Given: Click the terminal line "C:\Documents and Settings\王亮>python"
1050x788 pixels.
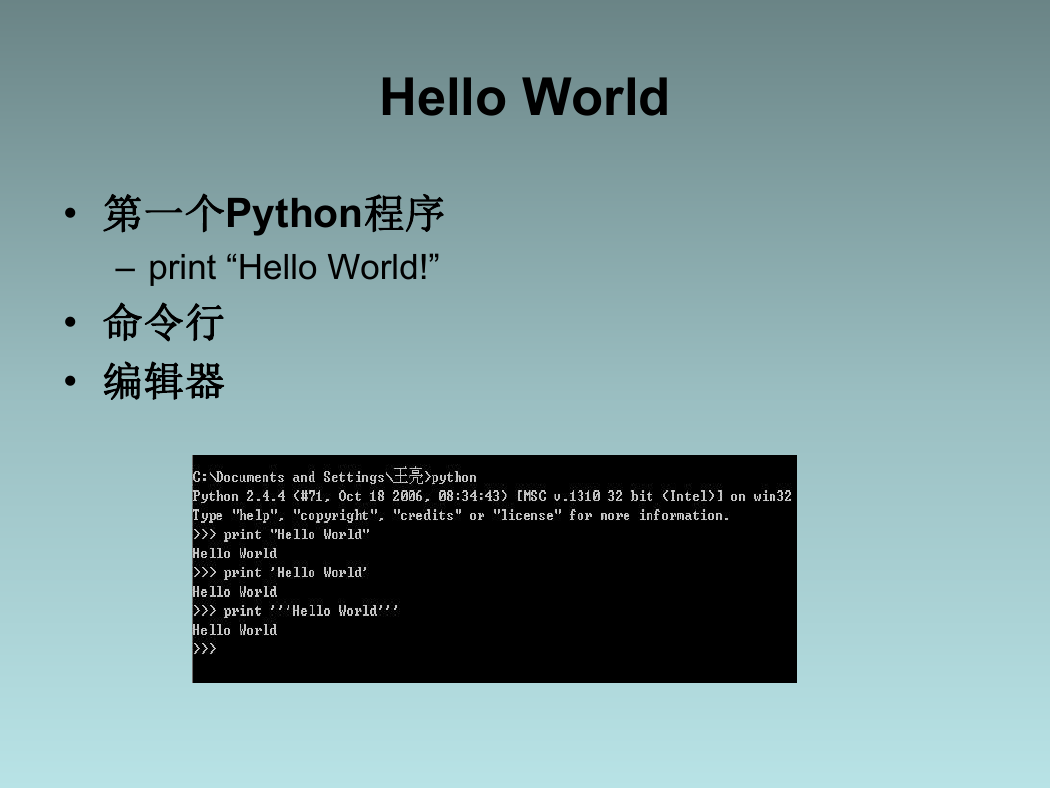Looking at the screenshot, I should [x=334, y=477].
